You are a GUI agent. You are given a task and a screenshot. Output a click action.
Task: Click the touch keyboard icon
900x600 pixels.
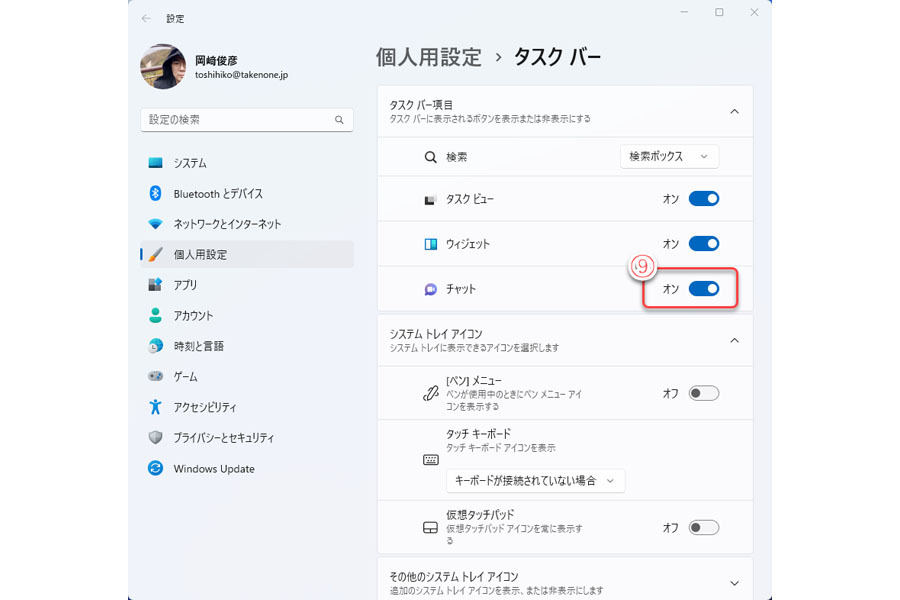(430, 459)
